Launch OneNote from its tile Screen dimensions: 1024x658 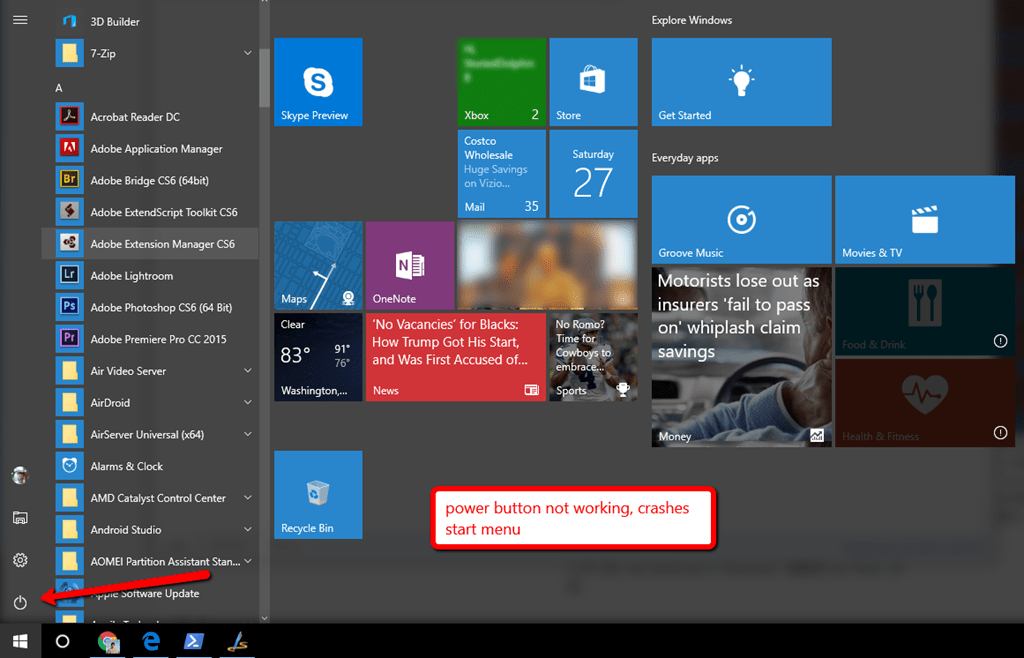coord(409,264)
